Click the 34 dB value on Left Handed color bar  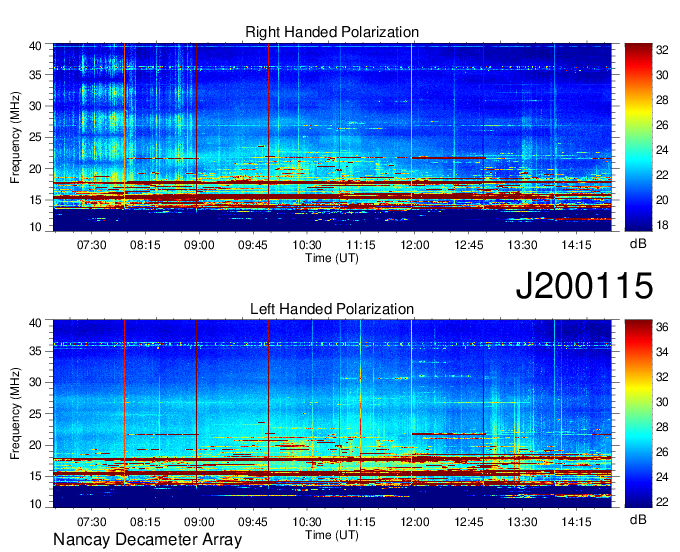point(662,352)
